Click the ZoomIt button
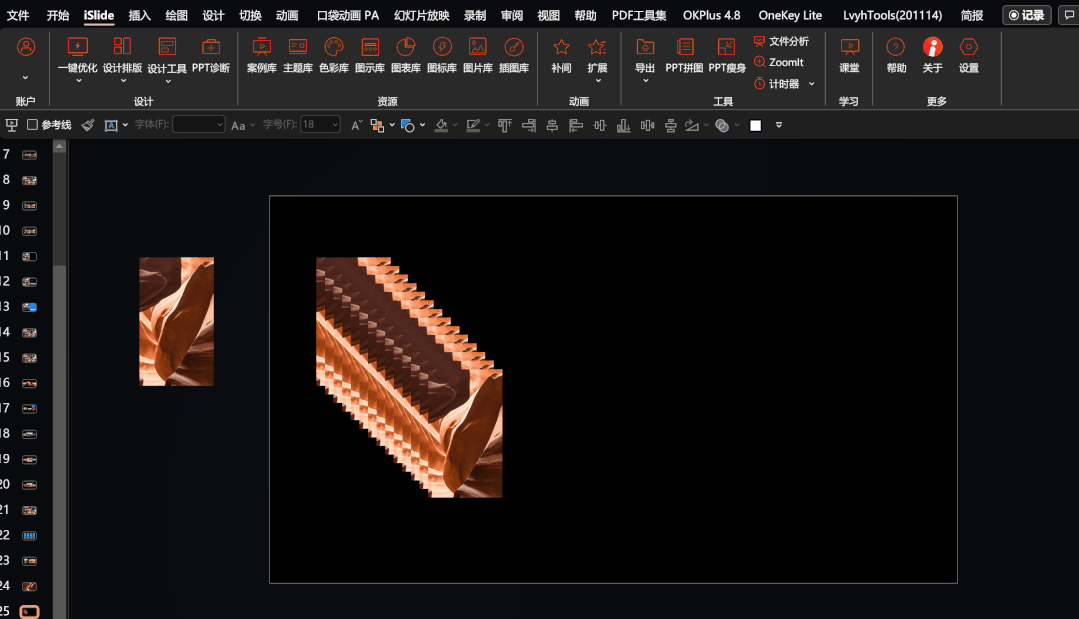The width and height of the screenshot is (1079, 619). coord(779,62)
